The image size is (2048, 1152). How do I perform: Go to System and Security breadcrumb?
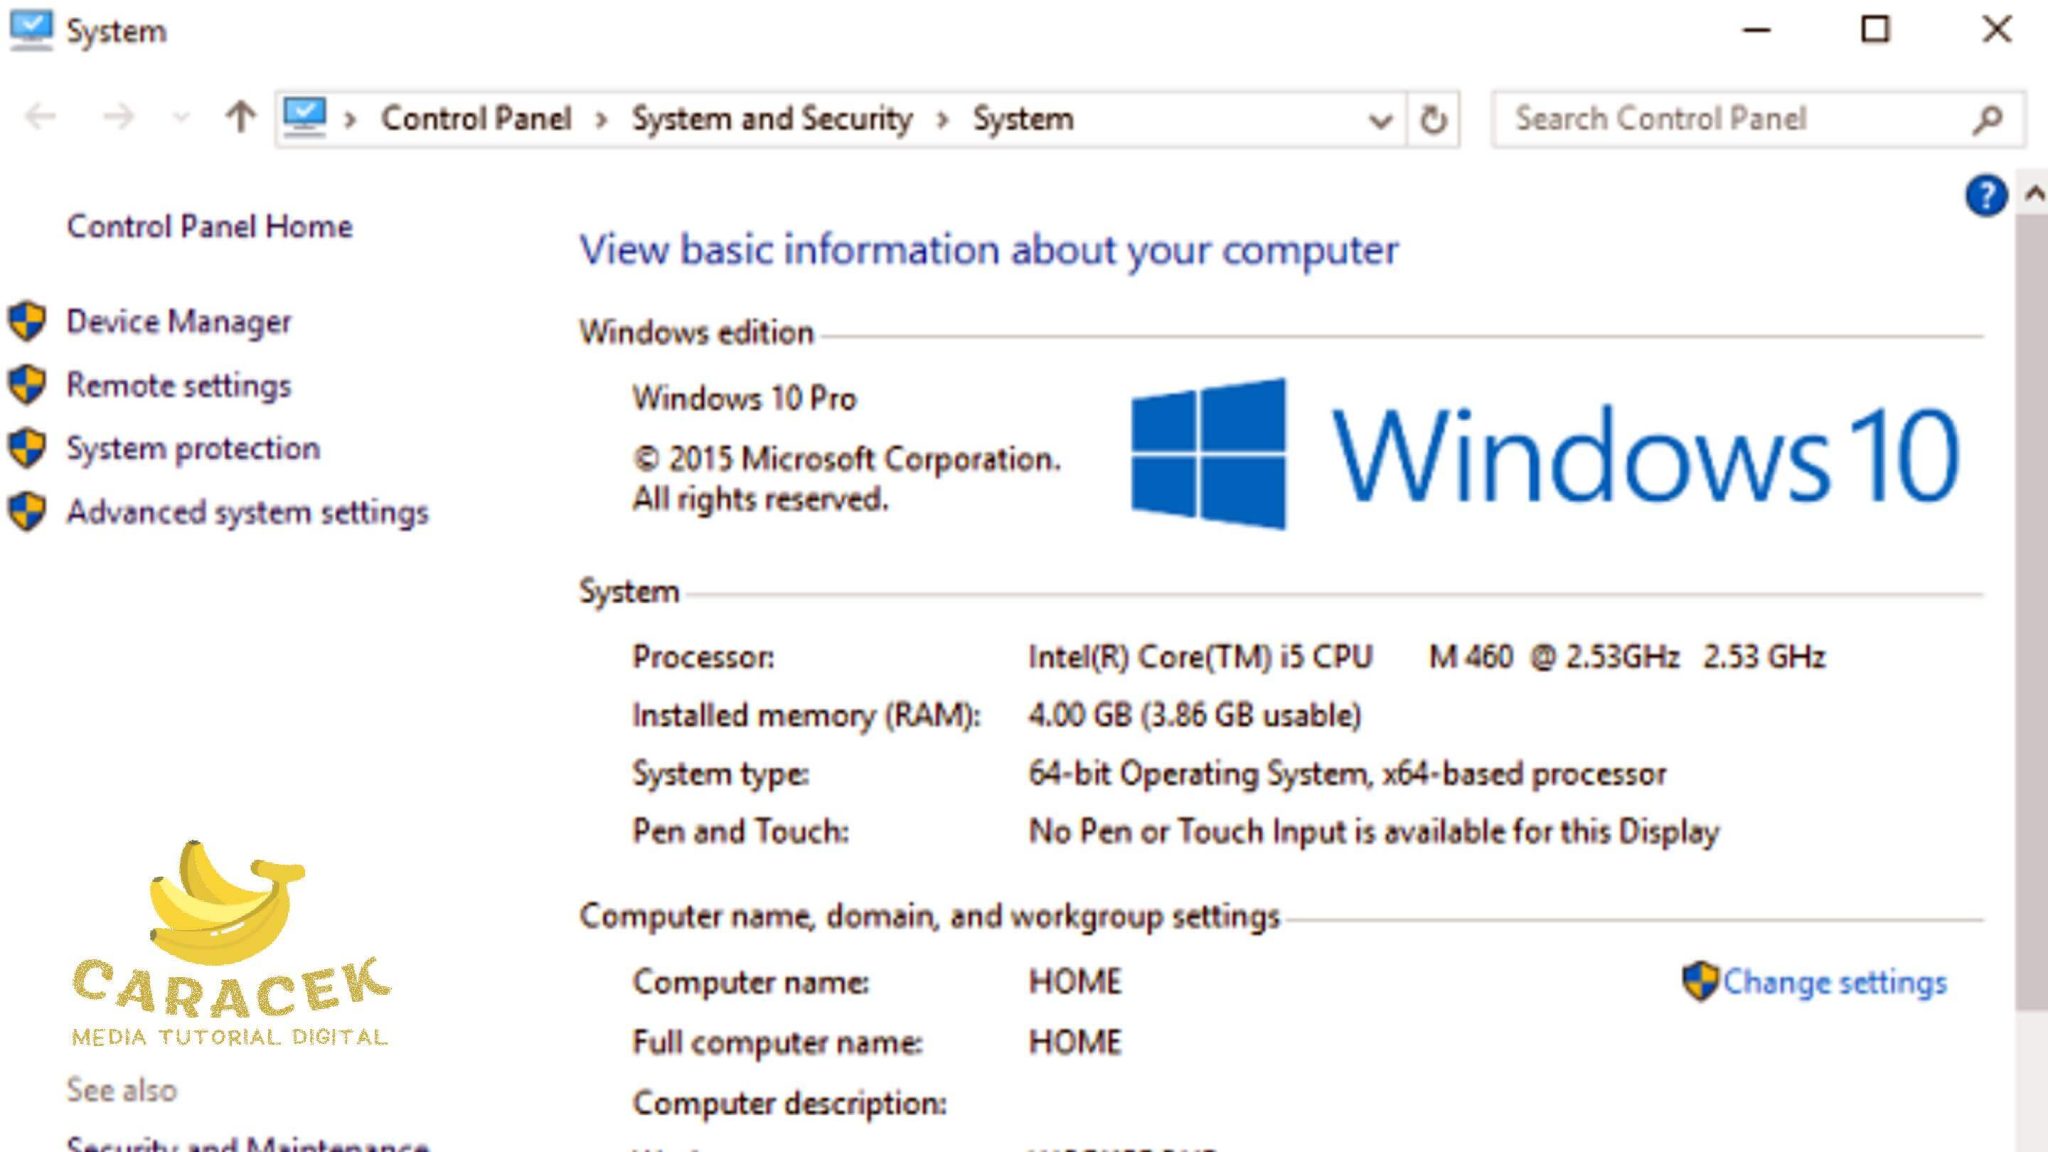771,119
